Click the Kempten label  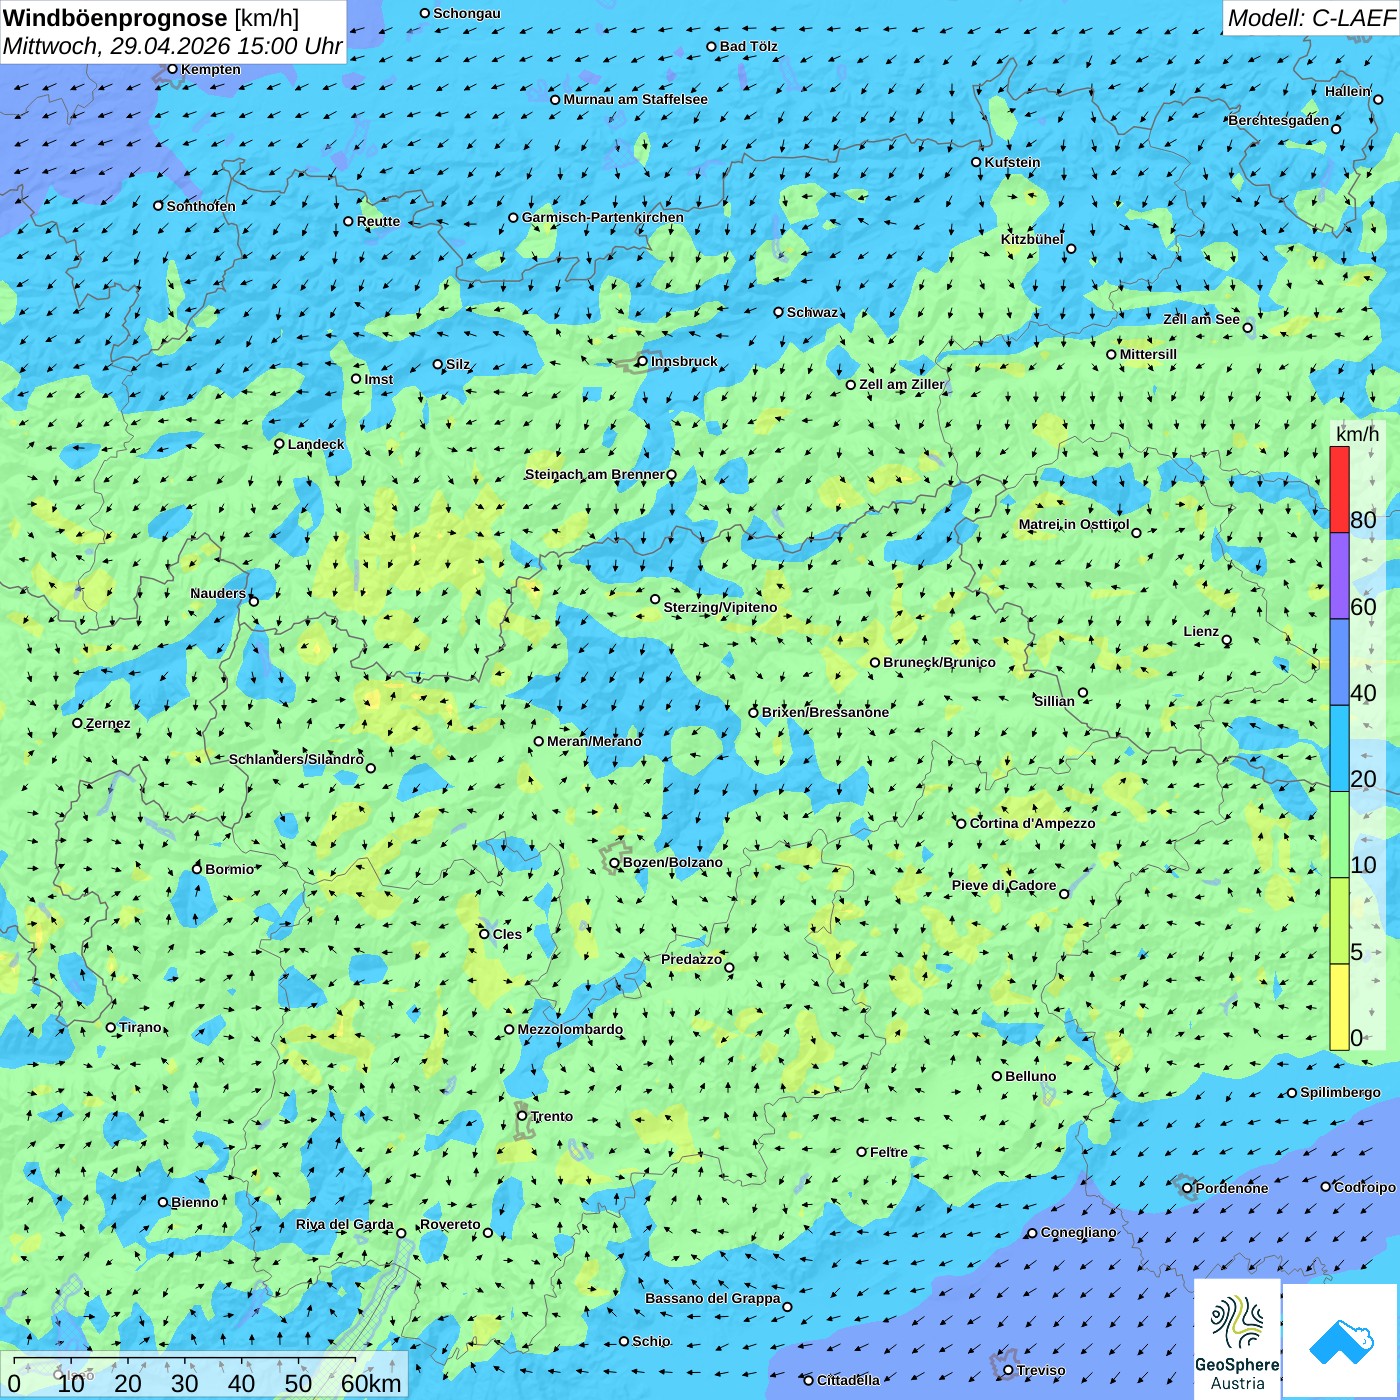pyautogui.click(x=211, y=69)
